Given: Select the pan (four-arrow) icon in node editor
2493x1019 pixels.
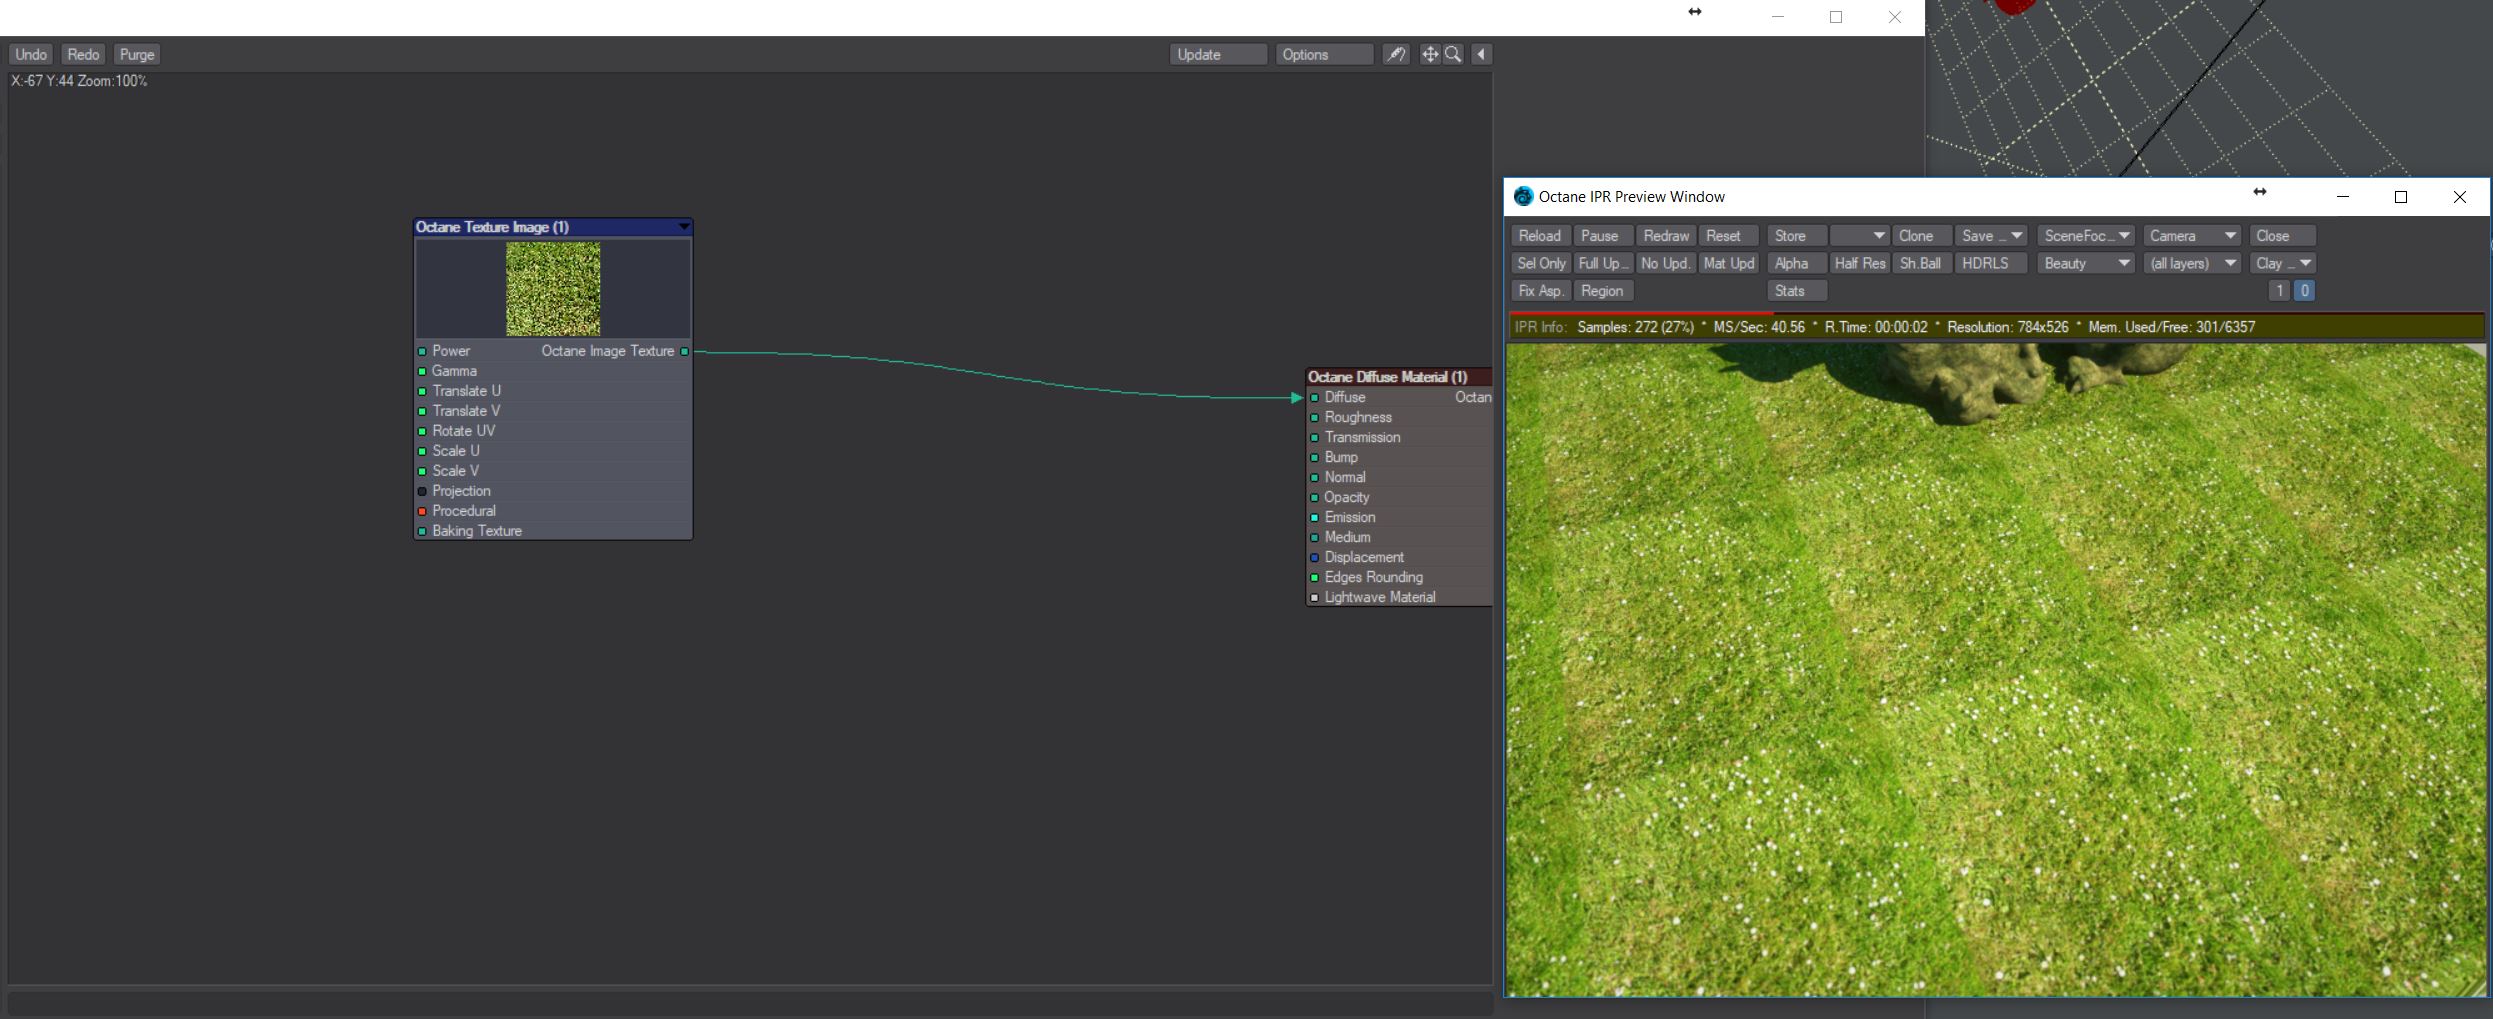Looking at the screenshot, I should point(1430,55).
